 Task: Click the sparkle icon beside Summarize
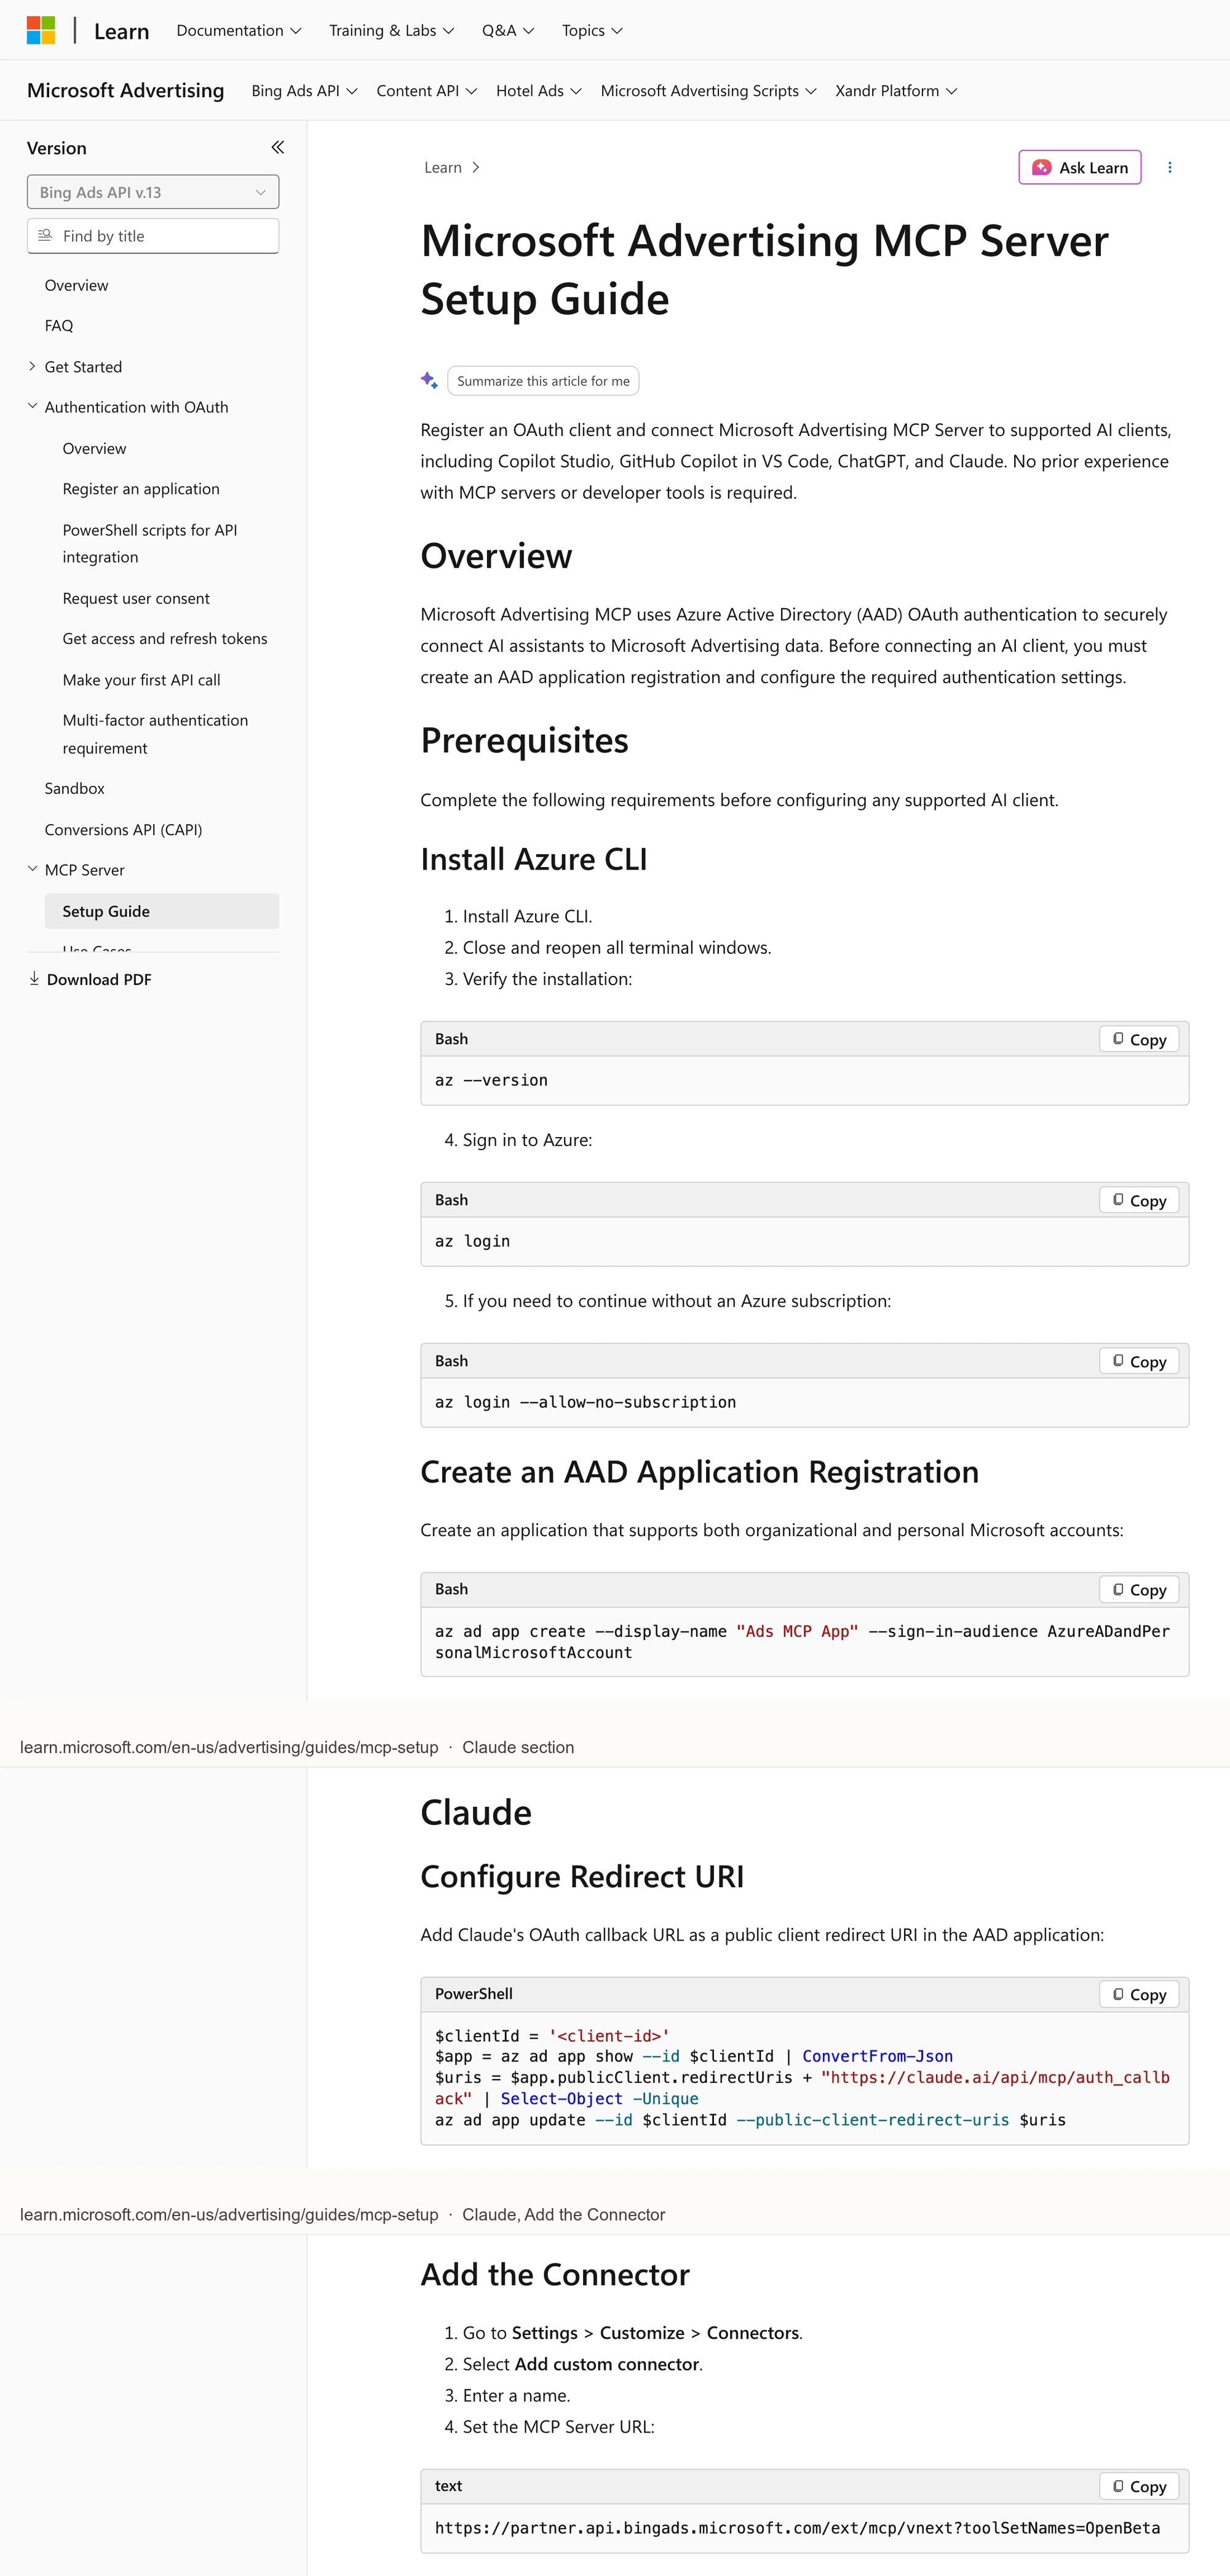click(x=429, y=380)
